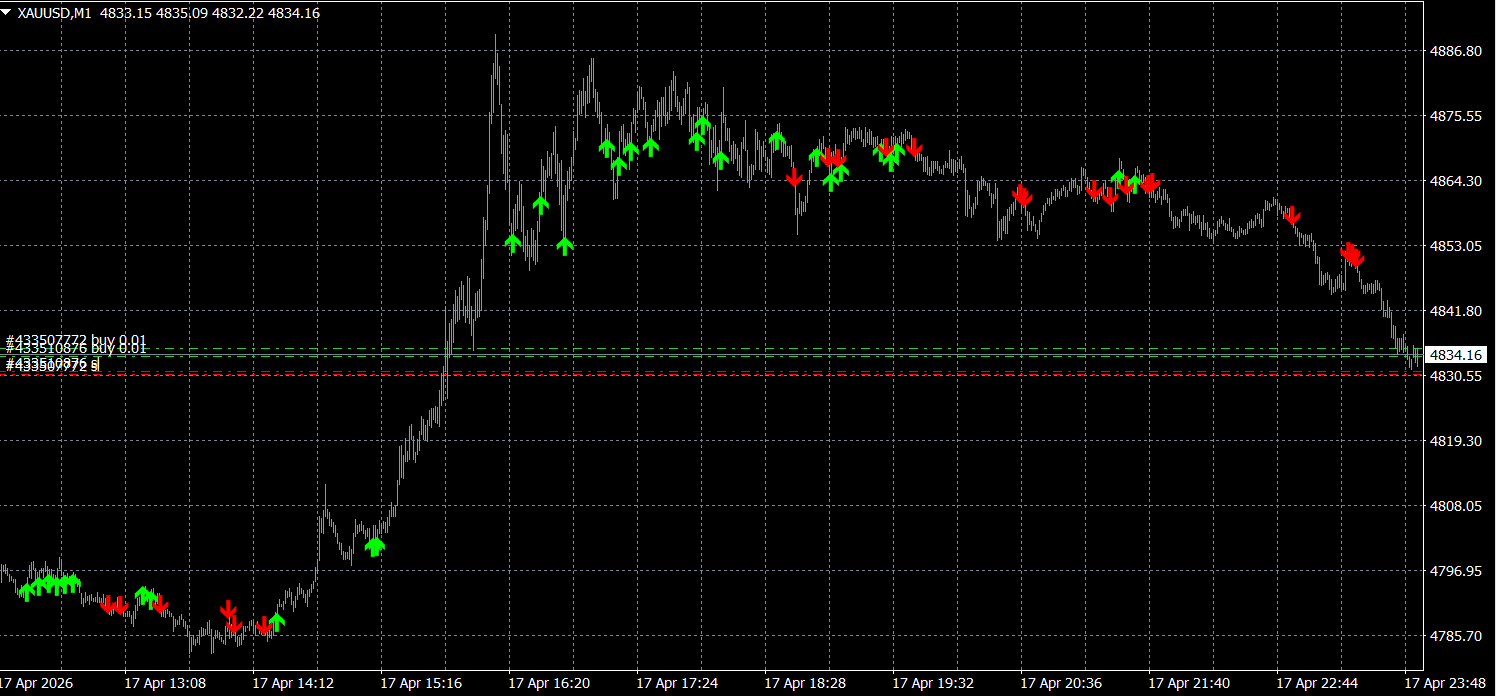The height and width of the screenshot is (696, 1497).
Task: Select the #433507772 buy 0.01 order label
Action: (76, 340)
